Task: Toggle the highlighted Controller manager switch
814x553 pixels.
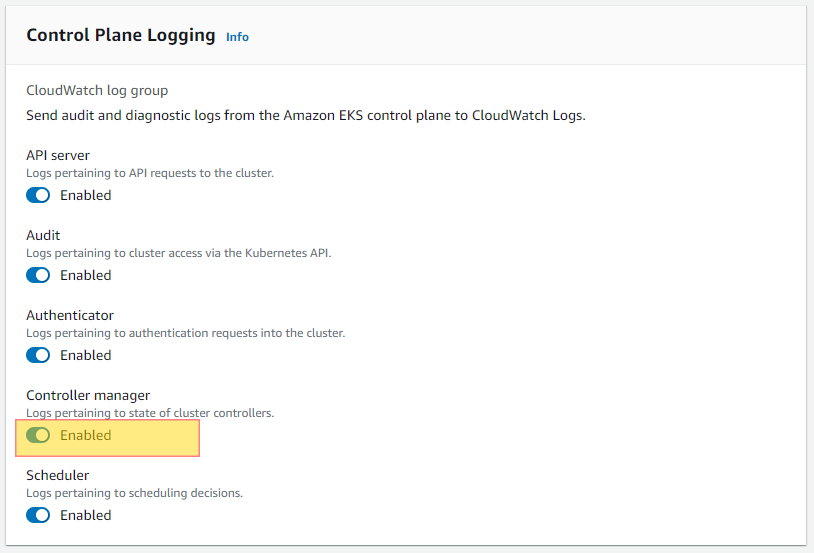Action: 38,435
